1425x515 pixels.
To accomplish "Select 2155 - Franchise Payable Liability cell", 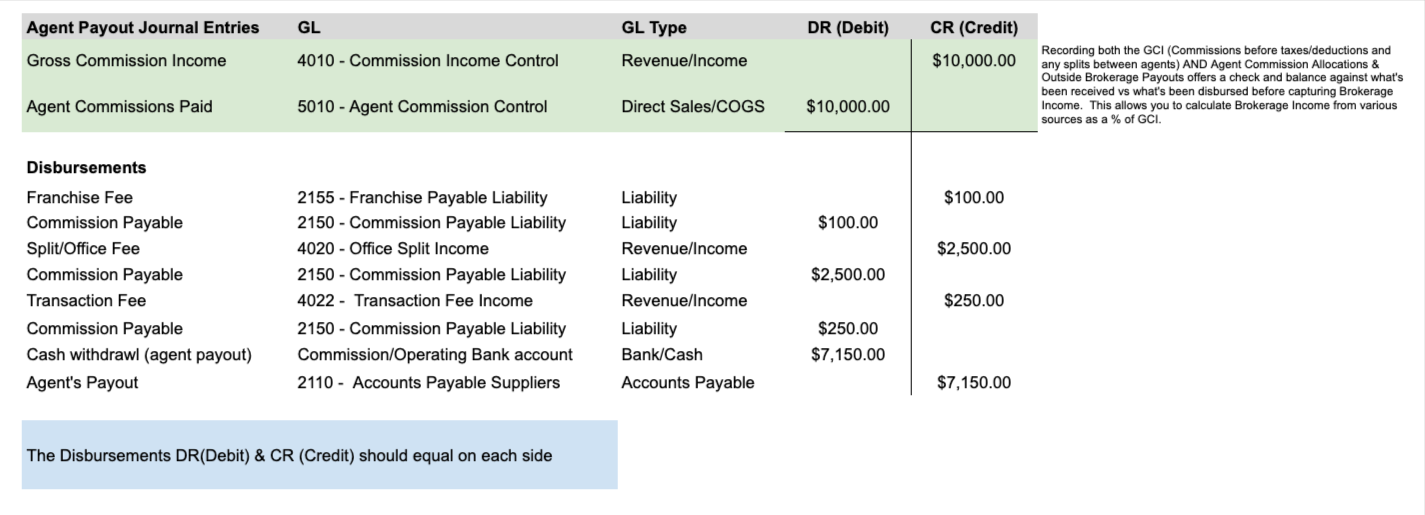I will click(x=422, y=198).
